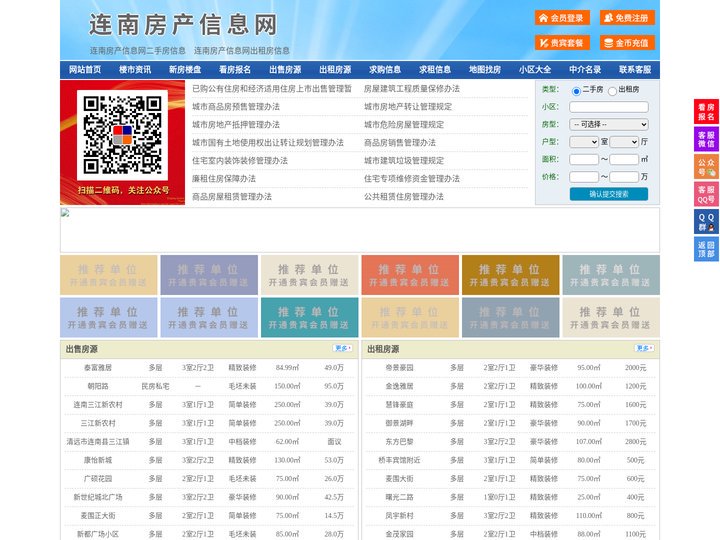
Task: Click the orange 公众号 side icon
Action: point(706,167)
